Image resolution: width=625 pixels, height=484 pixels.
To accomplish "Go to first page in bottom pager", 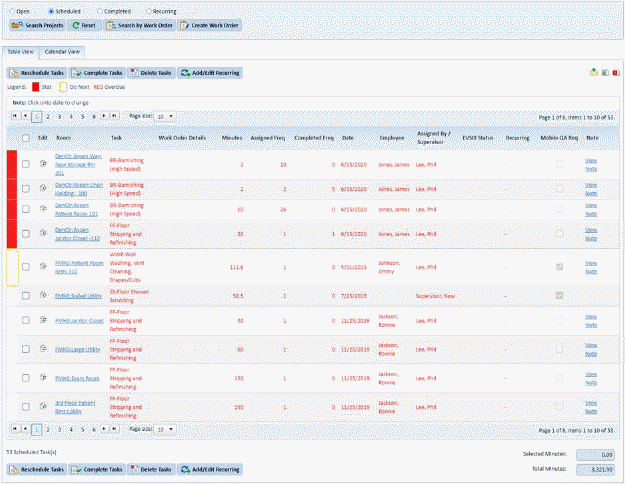I will point(14,428).
